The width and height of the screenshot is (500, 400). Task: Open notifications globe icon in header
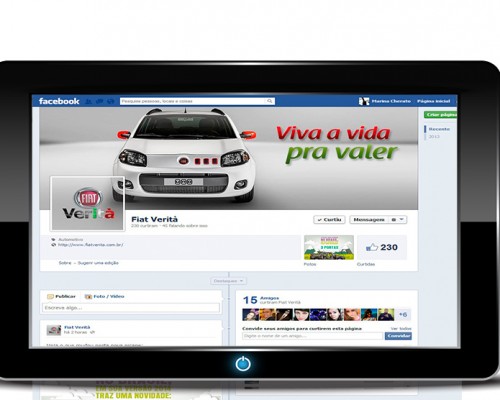(110, 101)
